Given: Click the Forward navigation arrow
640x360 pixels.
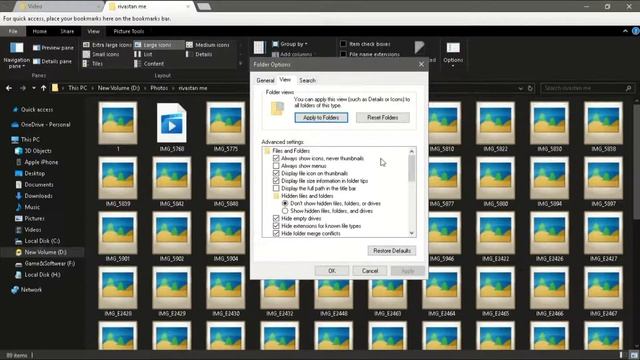Looking at the screenshot, I should click(x=22, y=88).
